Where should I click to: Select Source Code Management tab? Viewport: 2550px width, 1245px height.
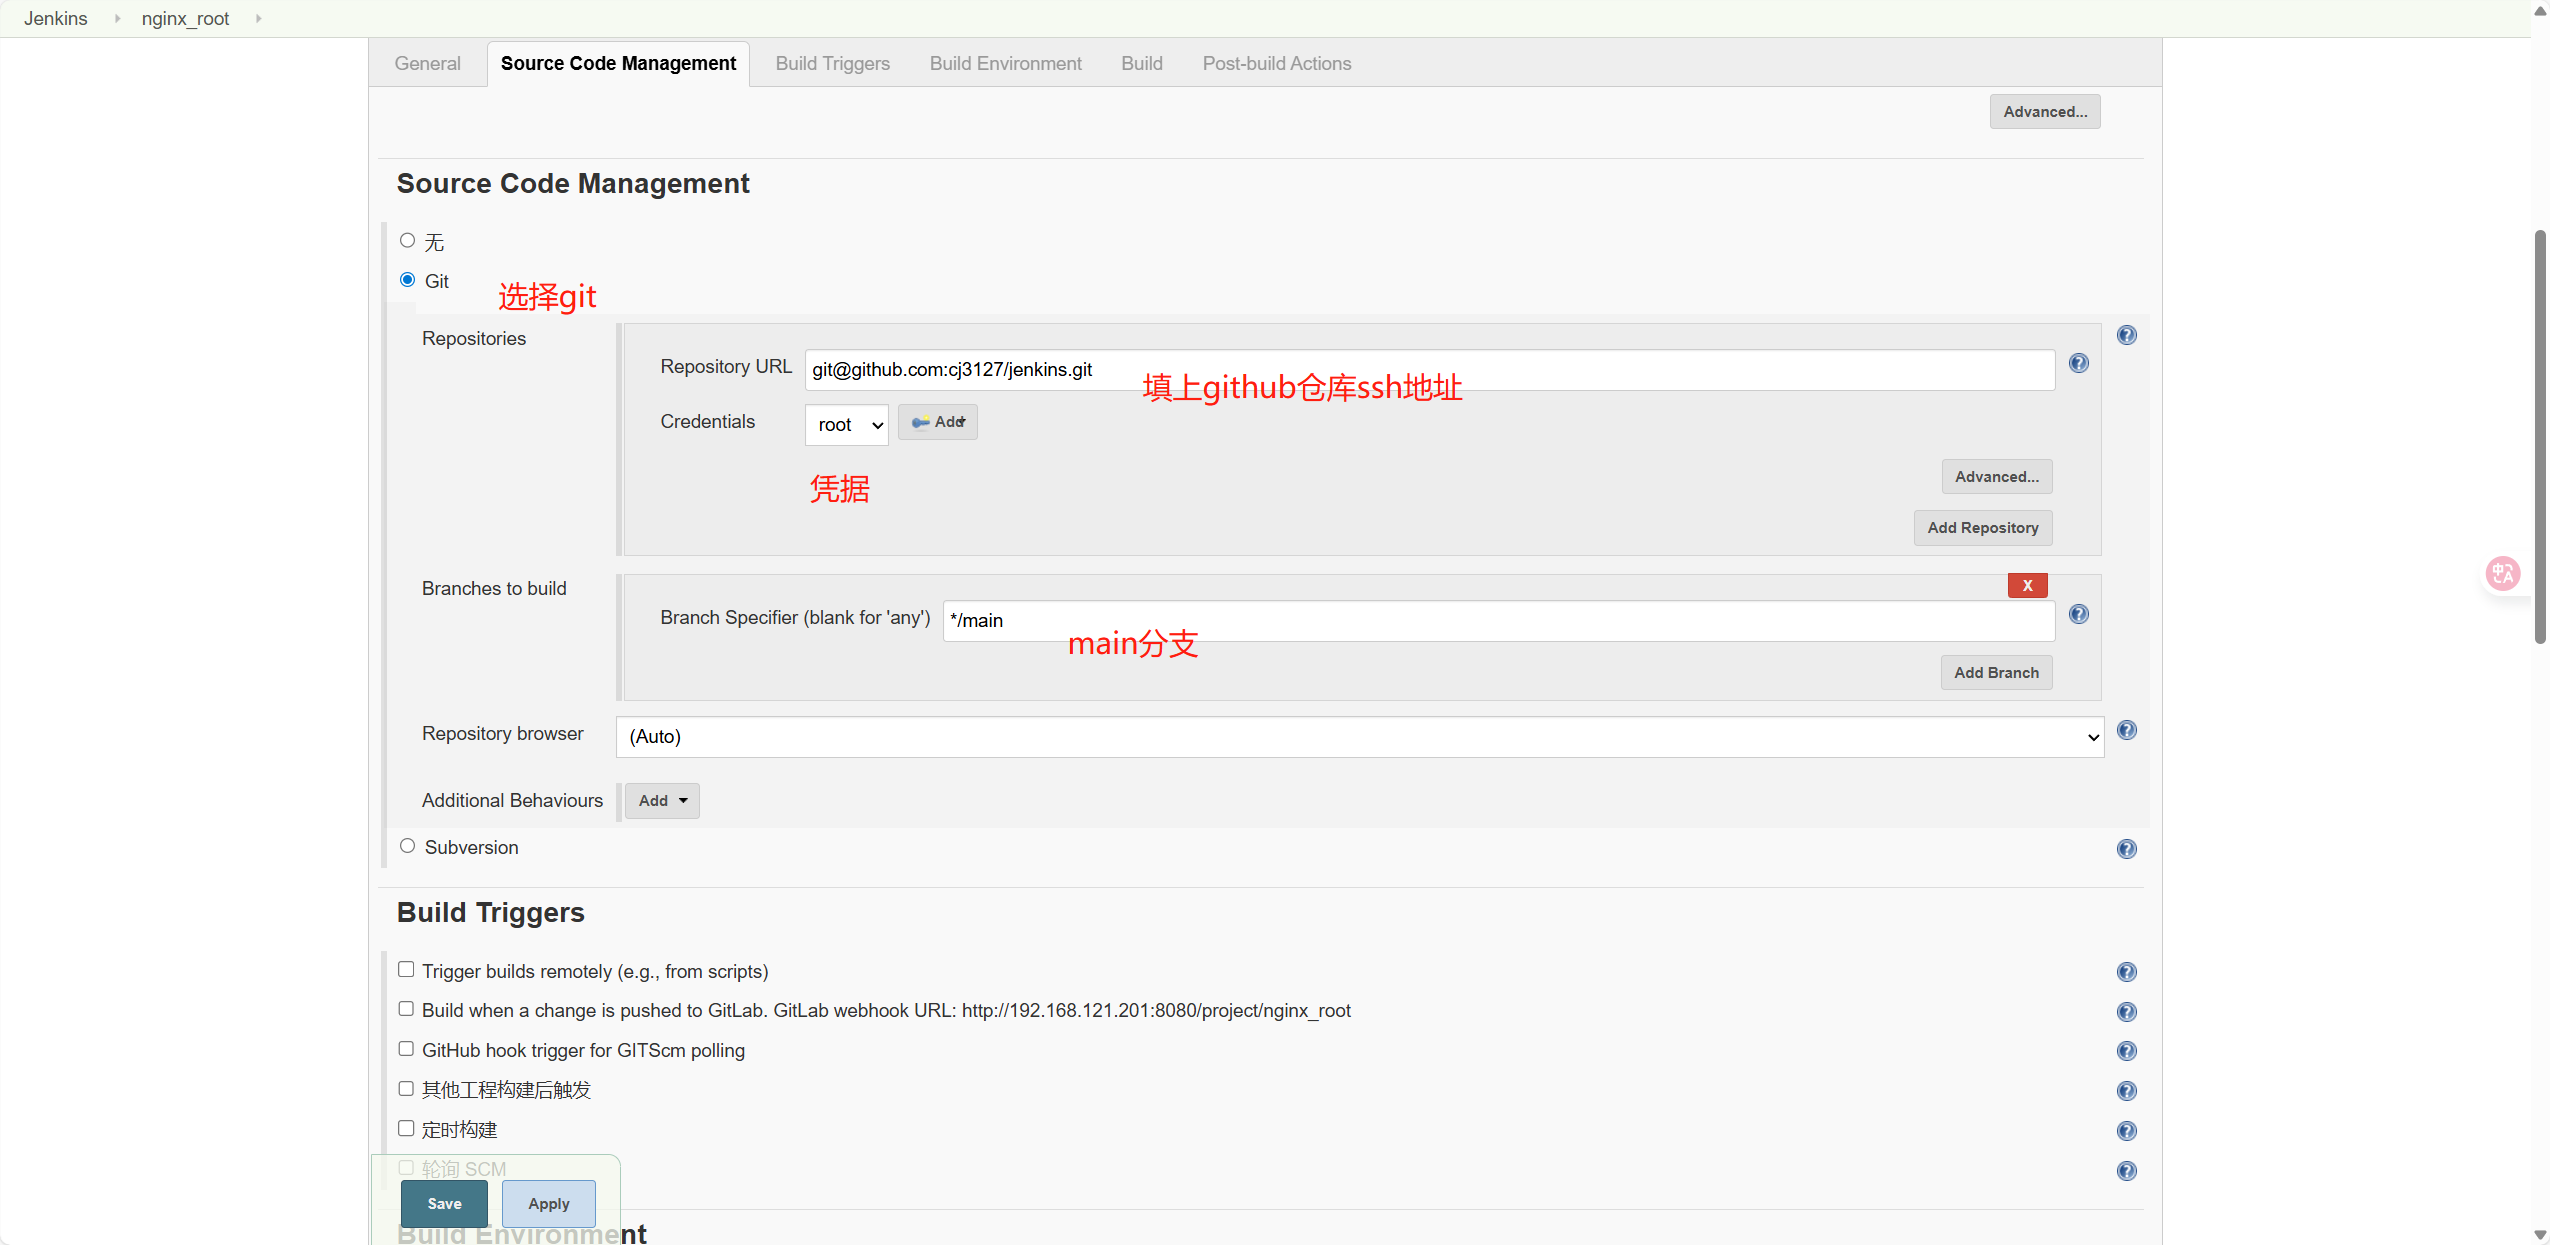click(x=618, y=63)
